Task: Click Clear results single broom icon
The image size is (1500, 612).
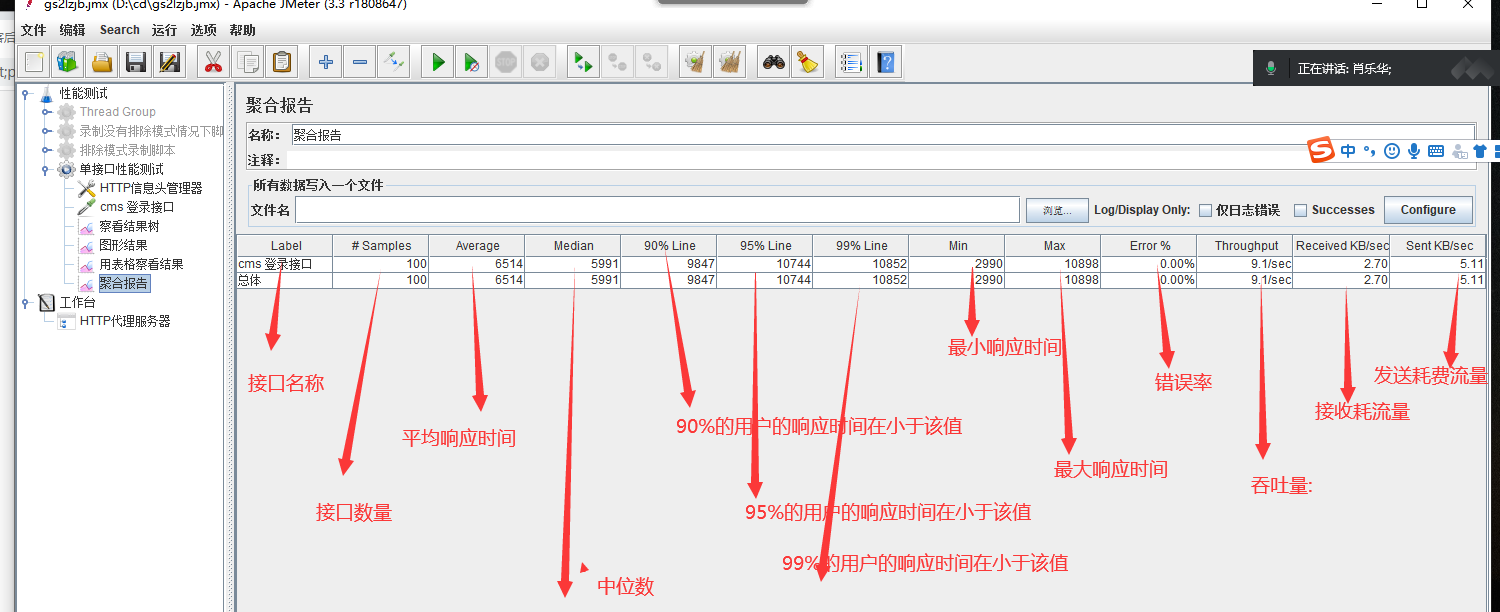Action: point(695,62)
